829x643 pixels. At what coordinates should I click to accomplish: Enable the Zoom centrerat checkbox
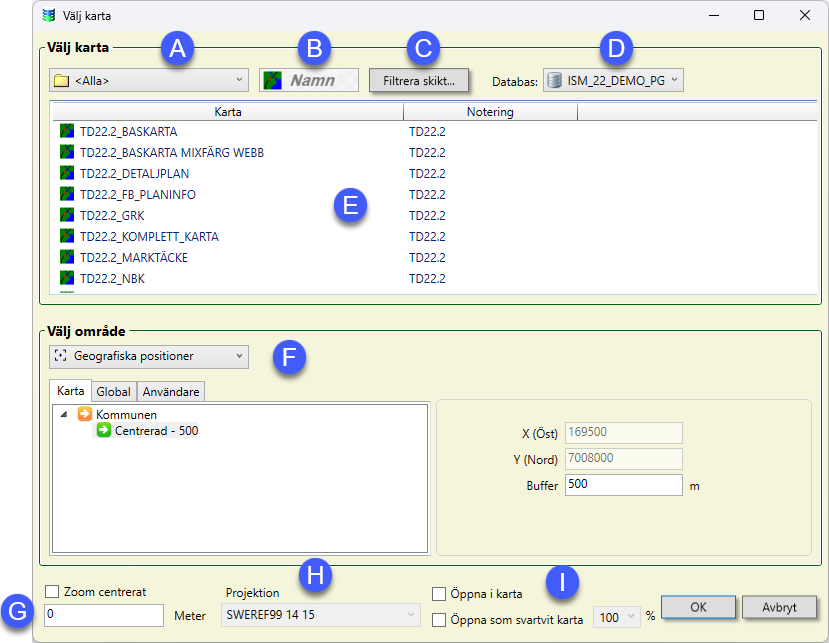[53, 592]
